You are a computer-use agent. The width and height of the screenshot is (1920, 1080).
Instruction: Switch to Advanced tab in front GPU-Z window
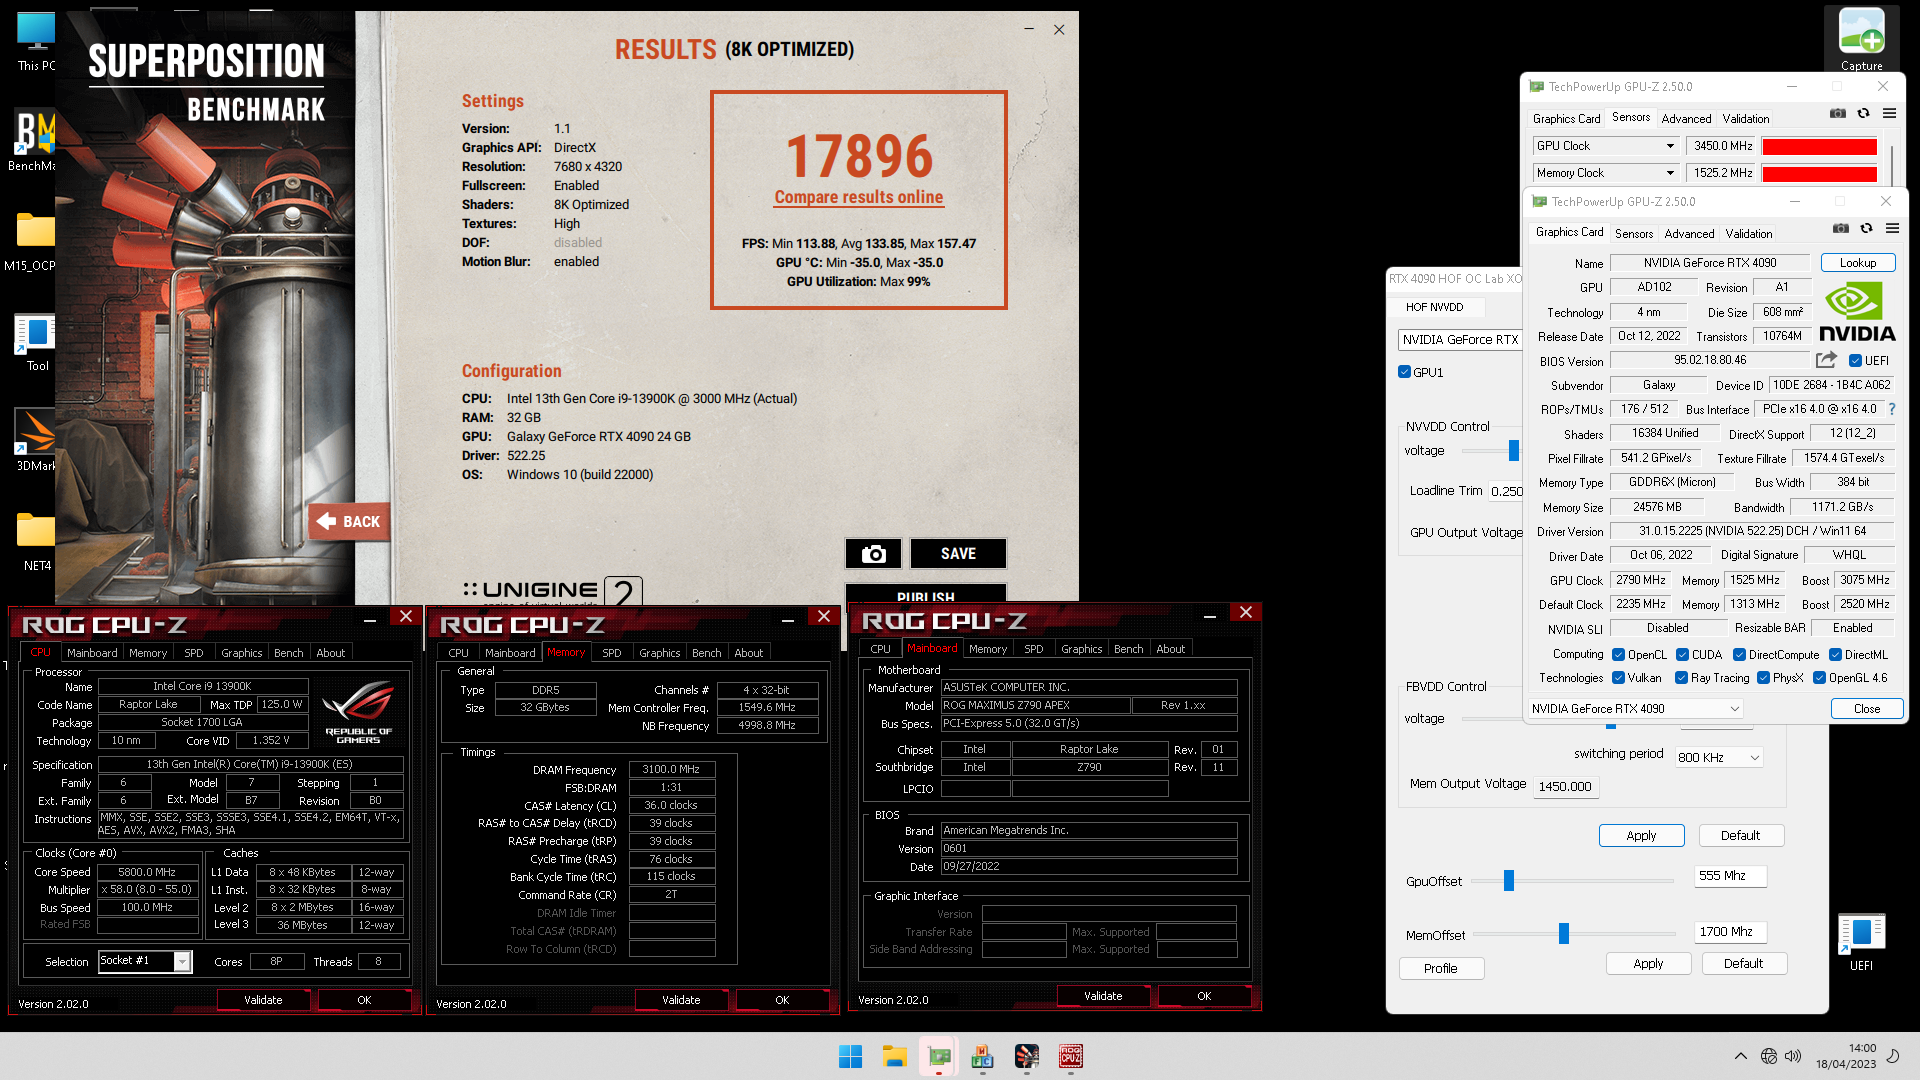click(1689, 234)
